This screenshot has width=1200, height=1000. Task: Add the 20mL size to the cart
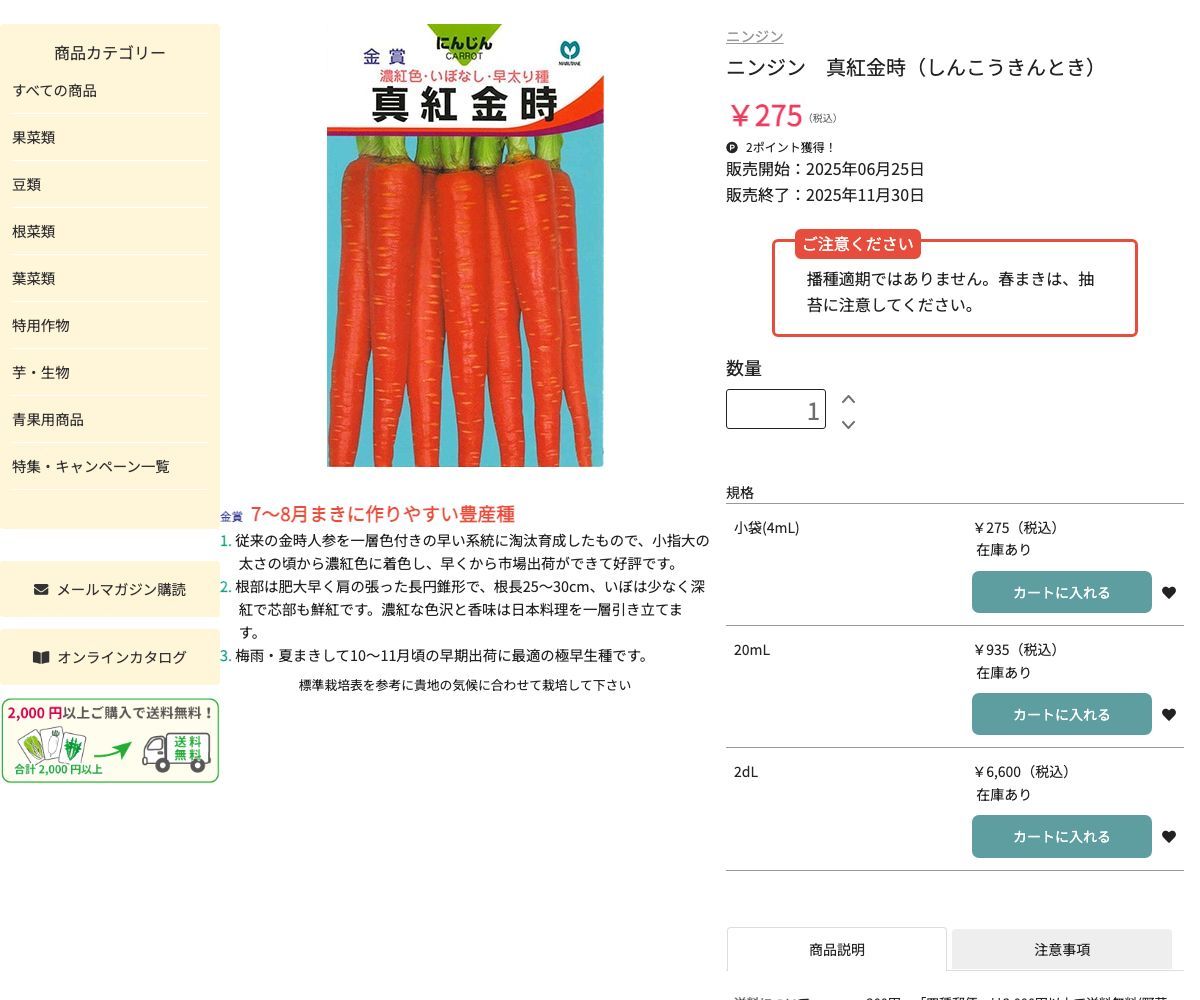pyautogui.click(x=1061, y=714)
